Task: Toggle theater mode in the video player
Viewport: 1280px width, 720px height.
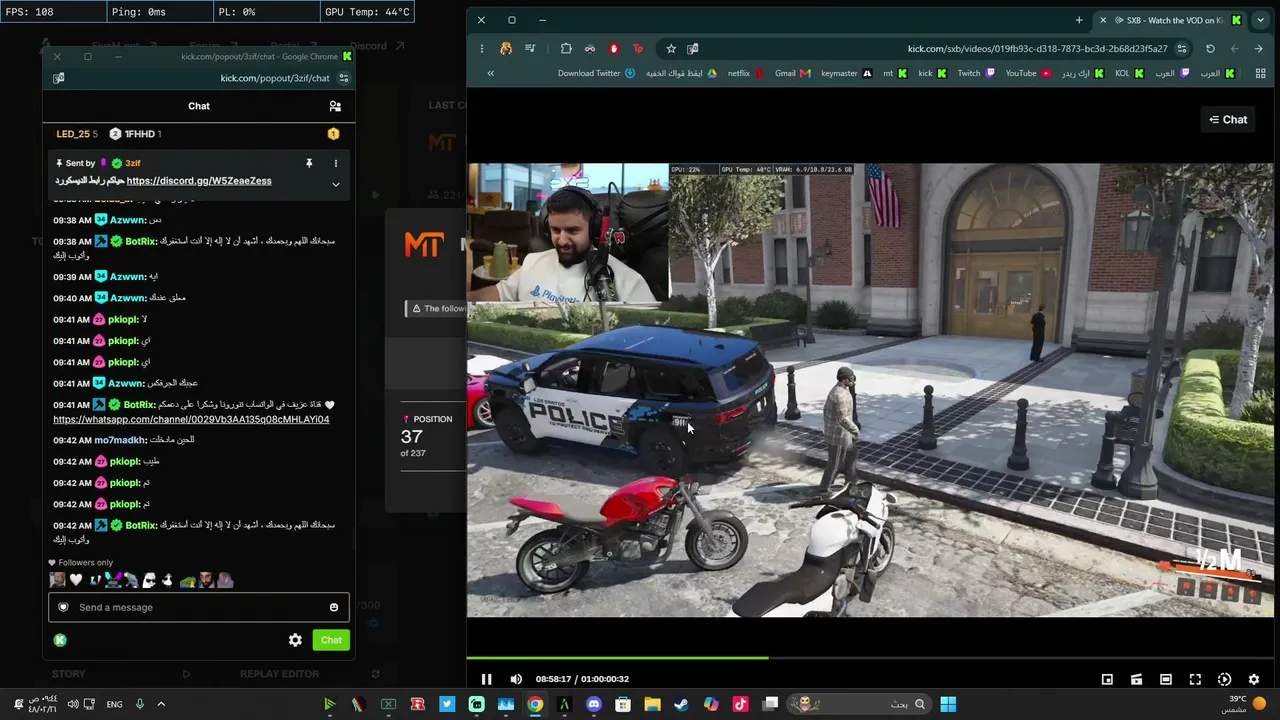Action: (1166, 679)
